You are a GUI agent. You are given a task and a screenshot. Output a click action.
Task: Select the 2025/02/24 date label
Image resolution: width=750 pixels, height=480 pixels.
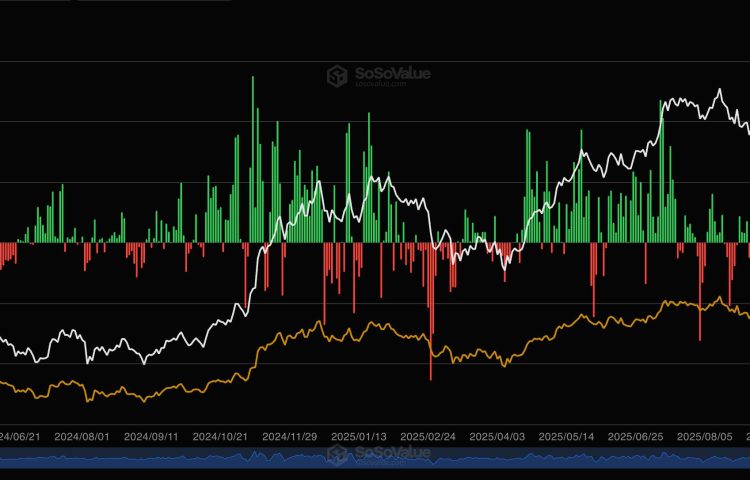427,437
